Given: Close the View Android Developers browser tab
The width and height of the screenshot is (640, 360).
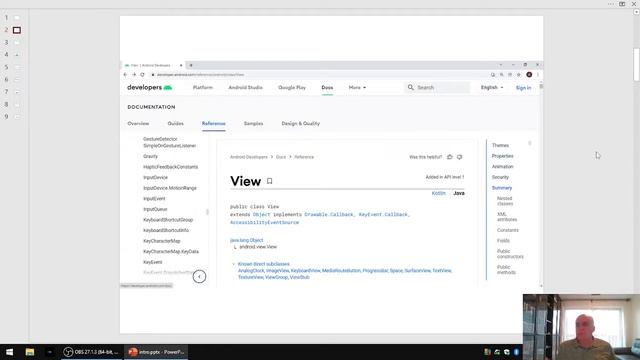Looking at the screenshot, I should point(181,65).
